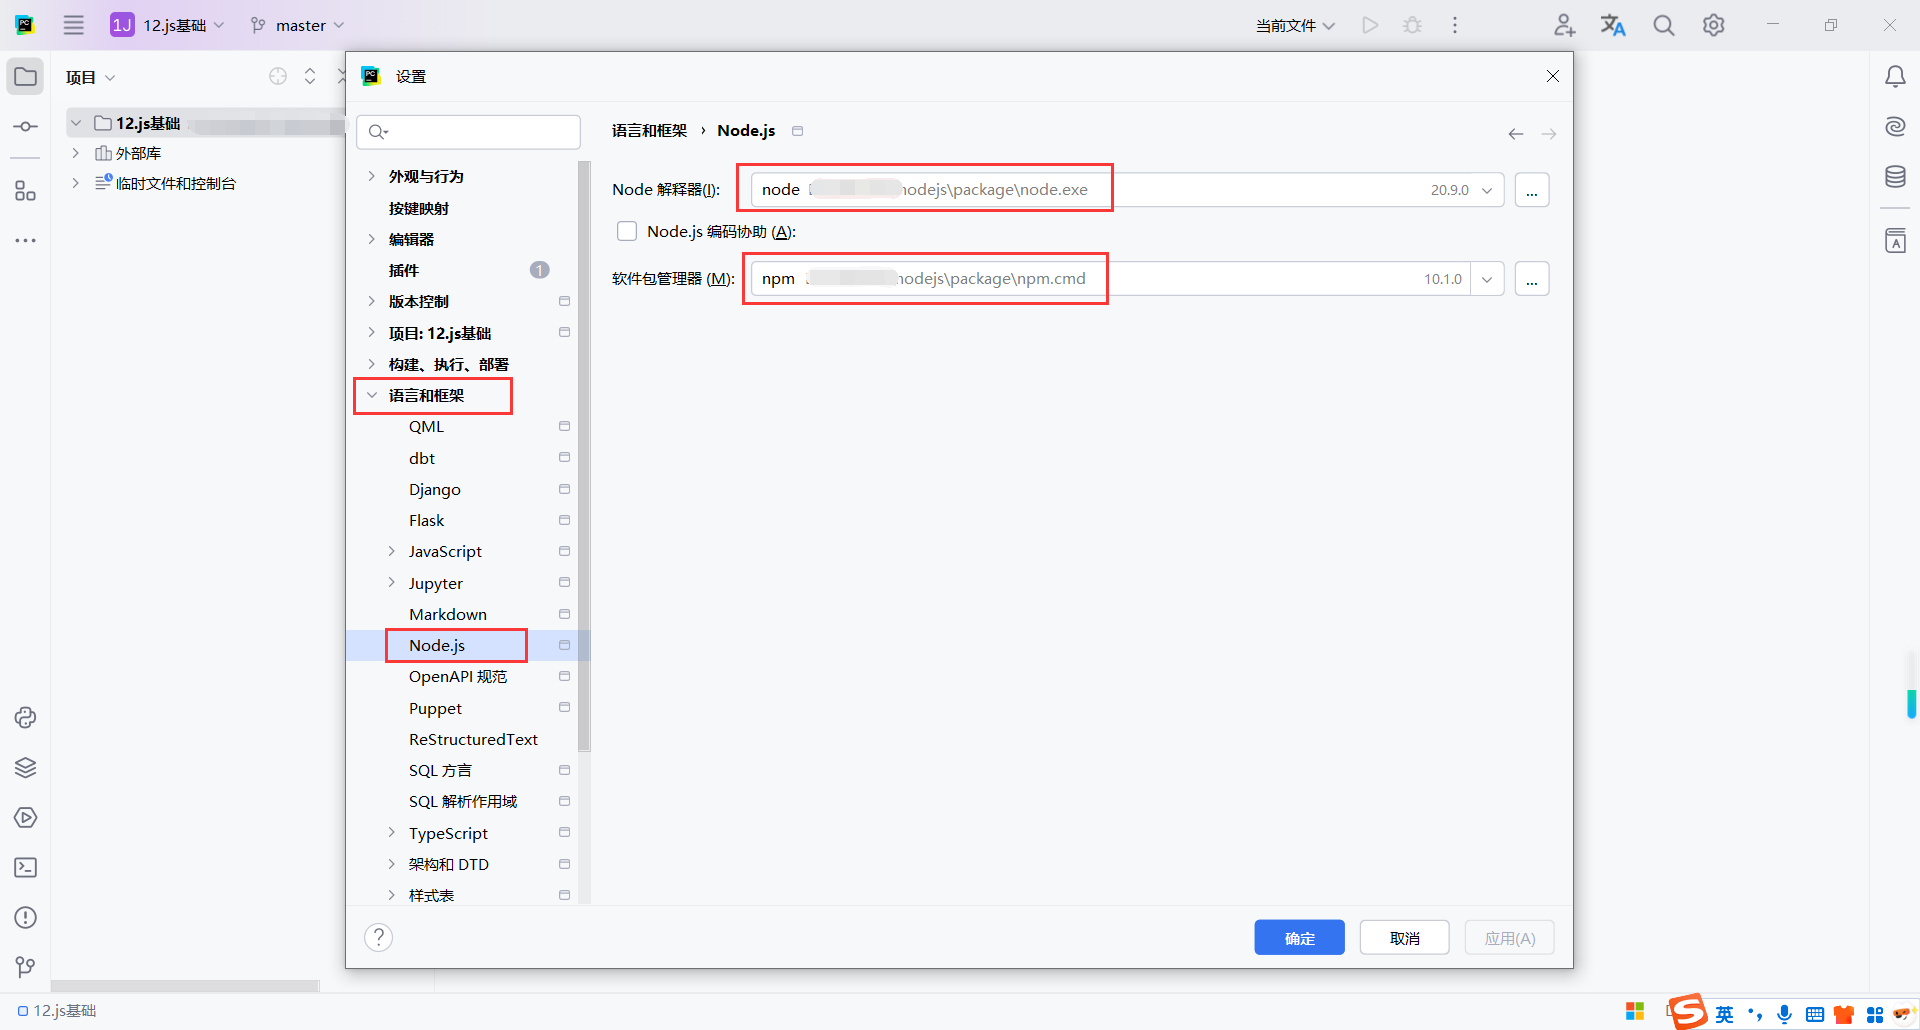
Task: Expand the 外部库 node in project tree
Action: [76, 153]
